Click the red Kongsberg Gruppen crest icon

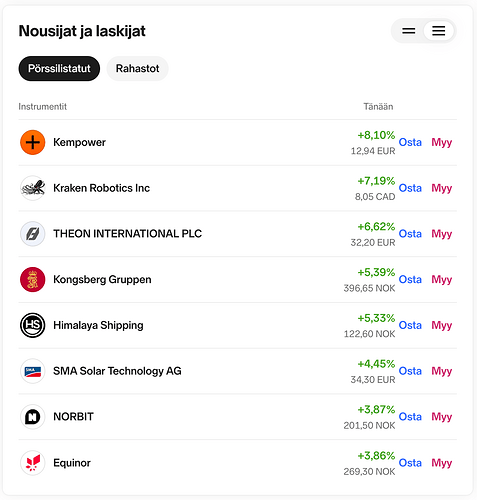(32, 279)
